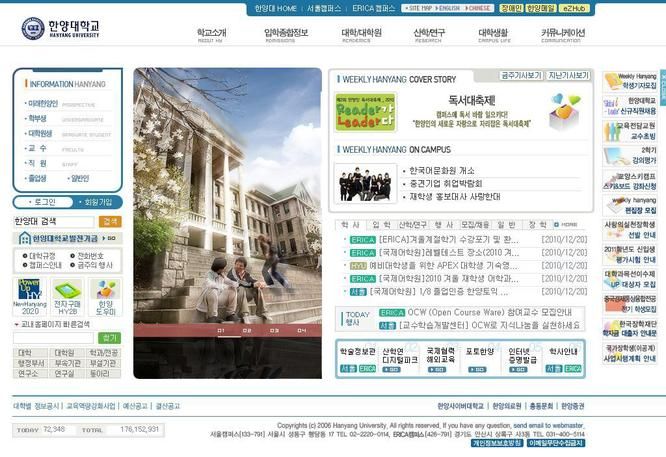Viewport: 666px width, 457px height.
Task: Open the 한국장학재단 학자금 대출자 안내문 banner
Action: click(x=630, y=328)
